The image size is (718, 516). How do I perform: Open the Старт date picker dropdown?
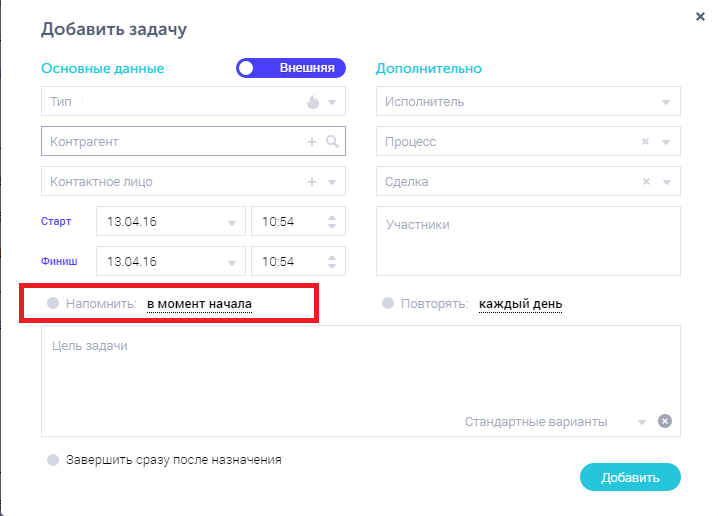pos(232,222)
